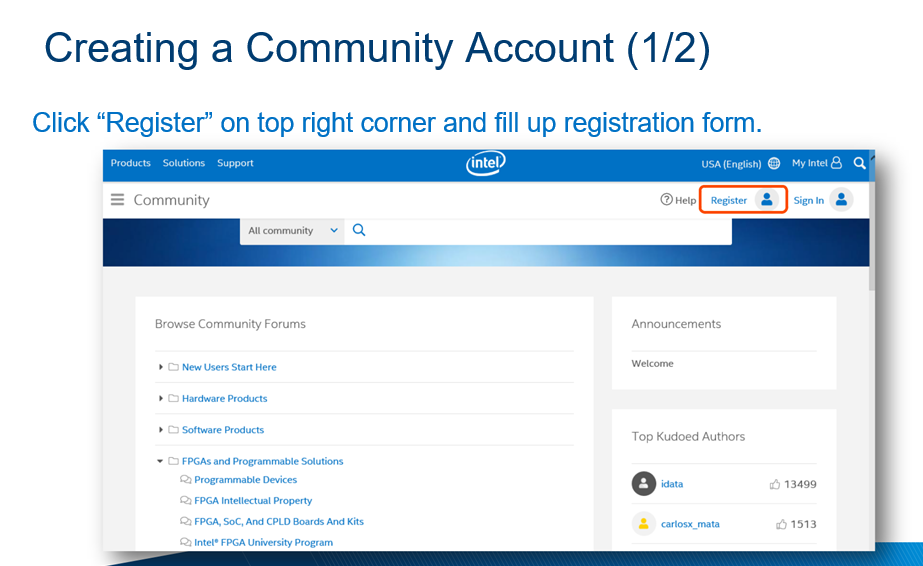Screen dimensions: 923x566
Task: Open the idata author profile link
Action: (x=672, y=484)
